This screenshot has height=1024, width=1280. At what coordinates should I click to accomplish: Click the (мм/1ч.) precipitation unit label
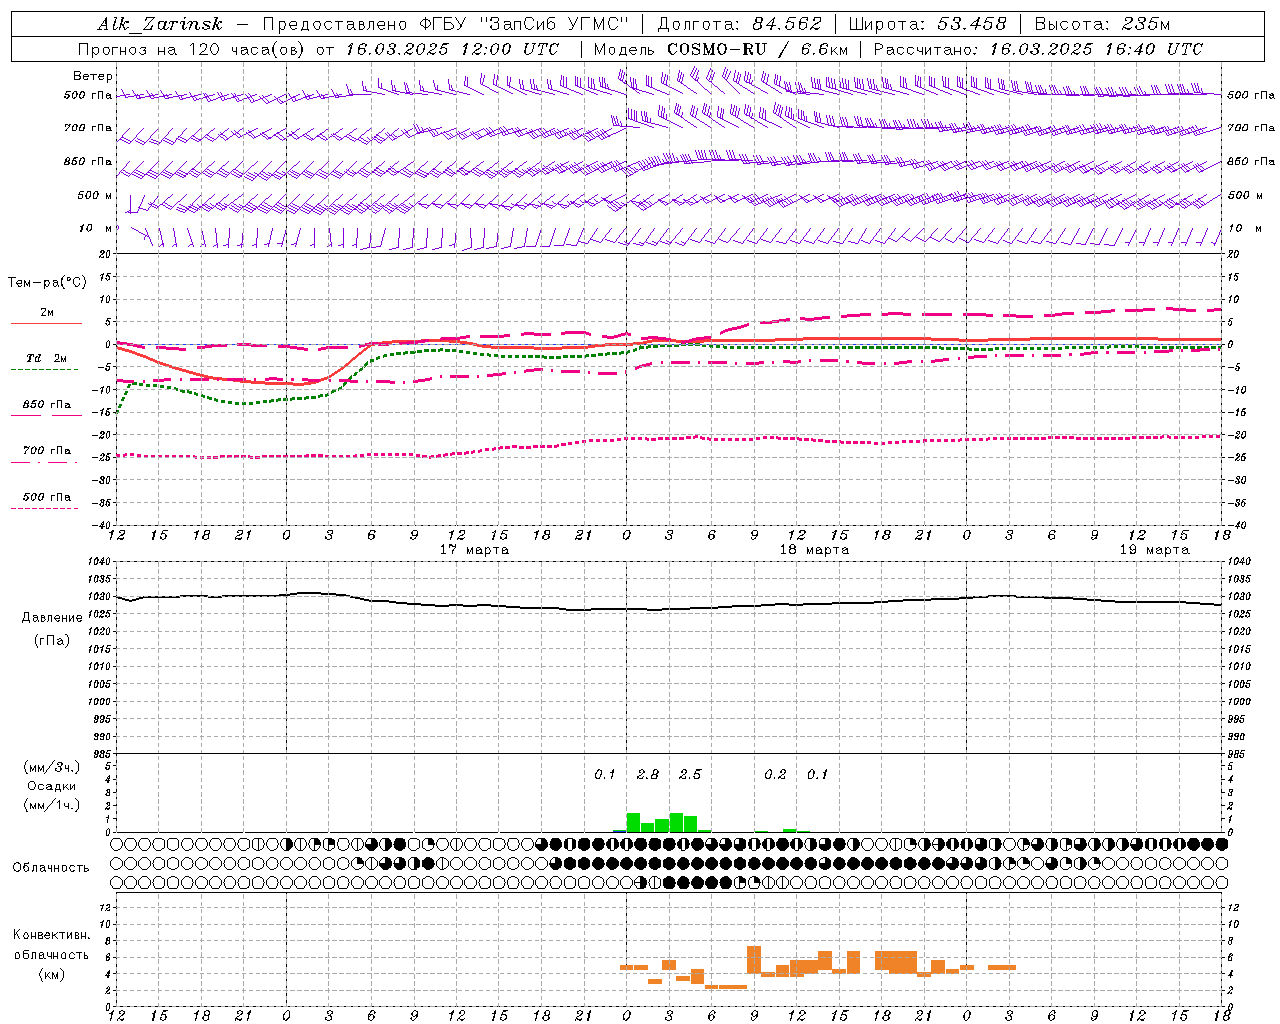52,805
